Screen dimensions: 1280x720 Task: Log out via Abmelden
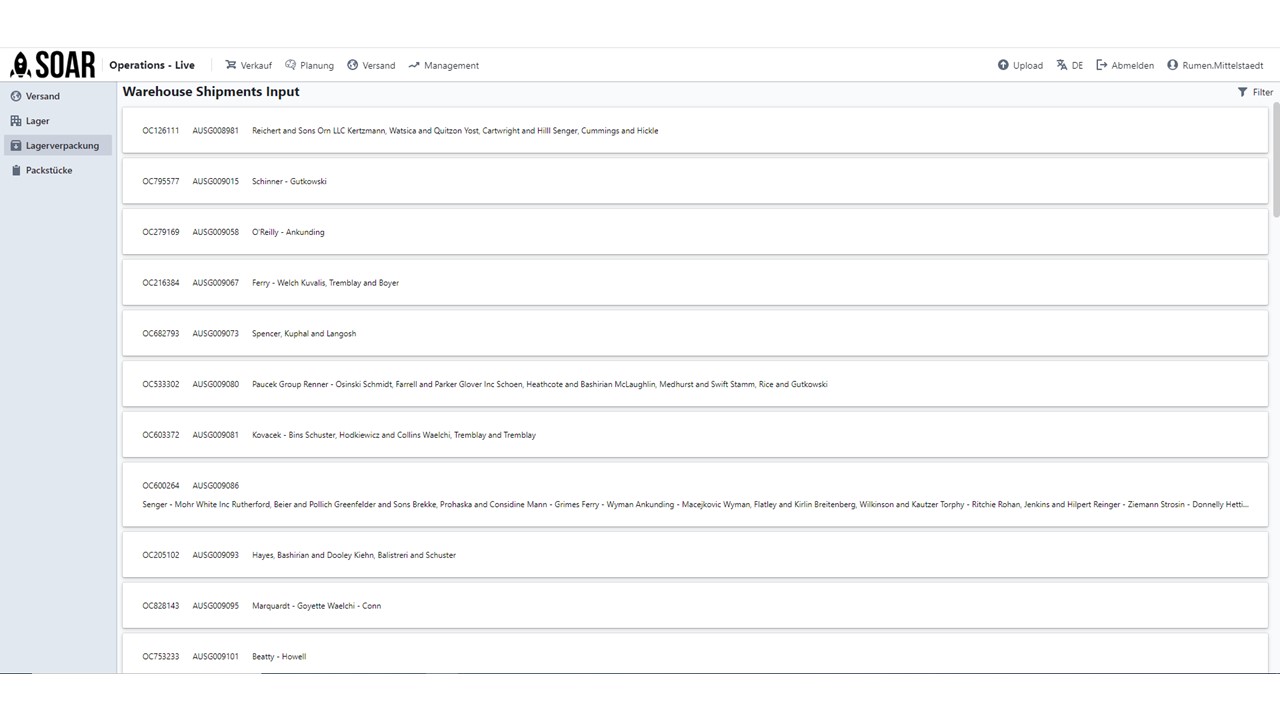pyautogui.click(x=1125, y=65)
